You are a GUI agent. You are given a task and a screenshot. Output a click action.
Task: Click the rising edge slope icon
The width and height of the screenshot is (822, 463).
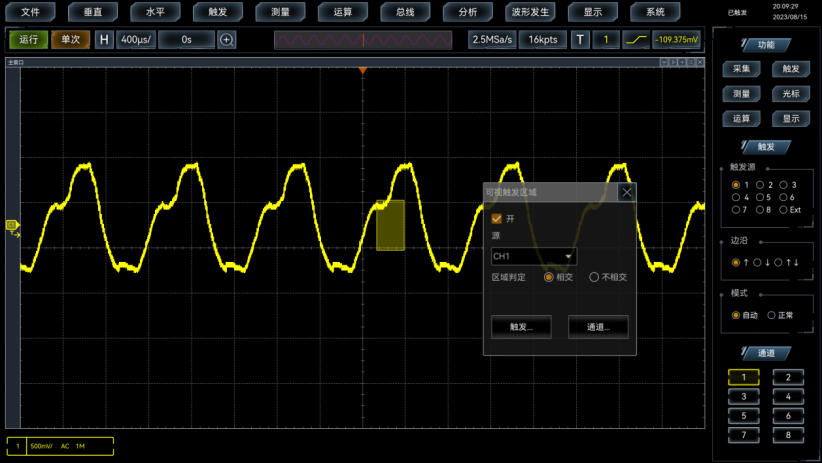pyautogui.click(x=635, y=40)
